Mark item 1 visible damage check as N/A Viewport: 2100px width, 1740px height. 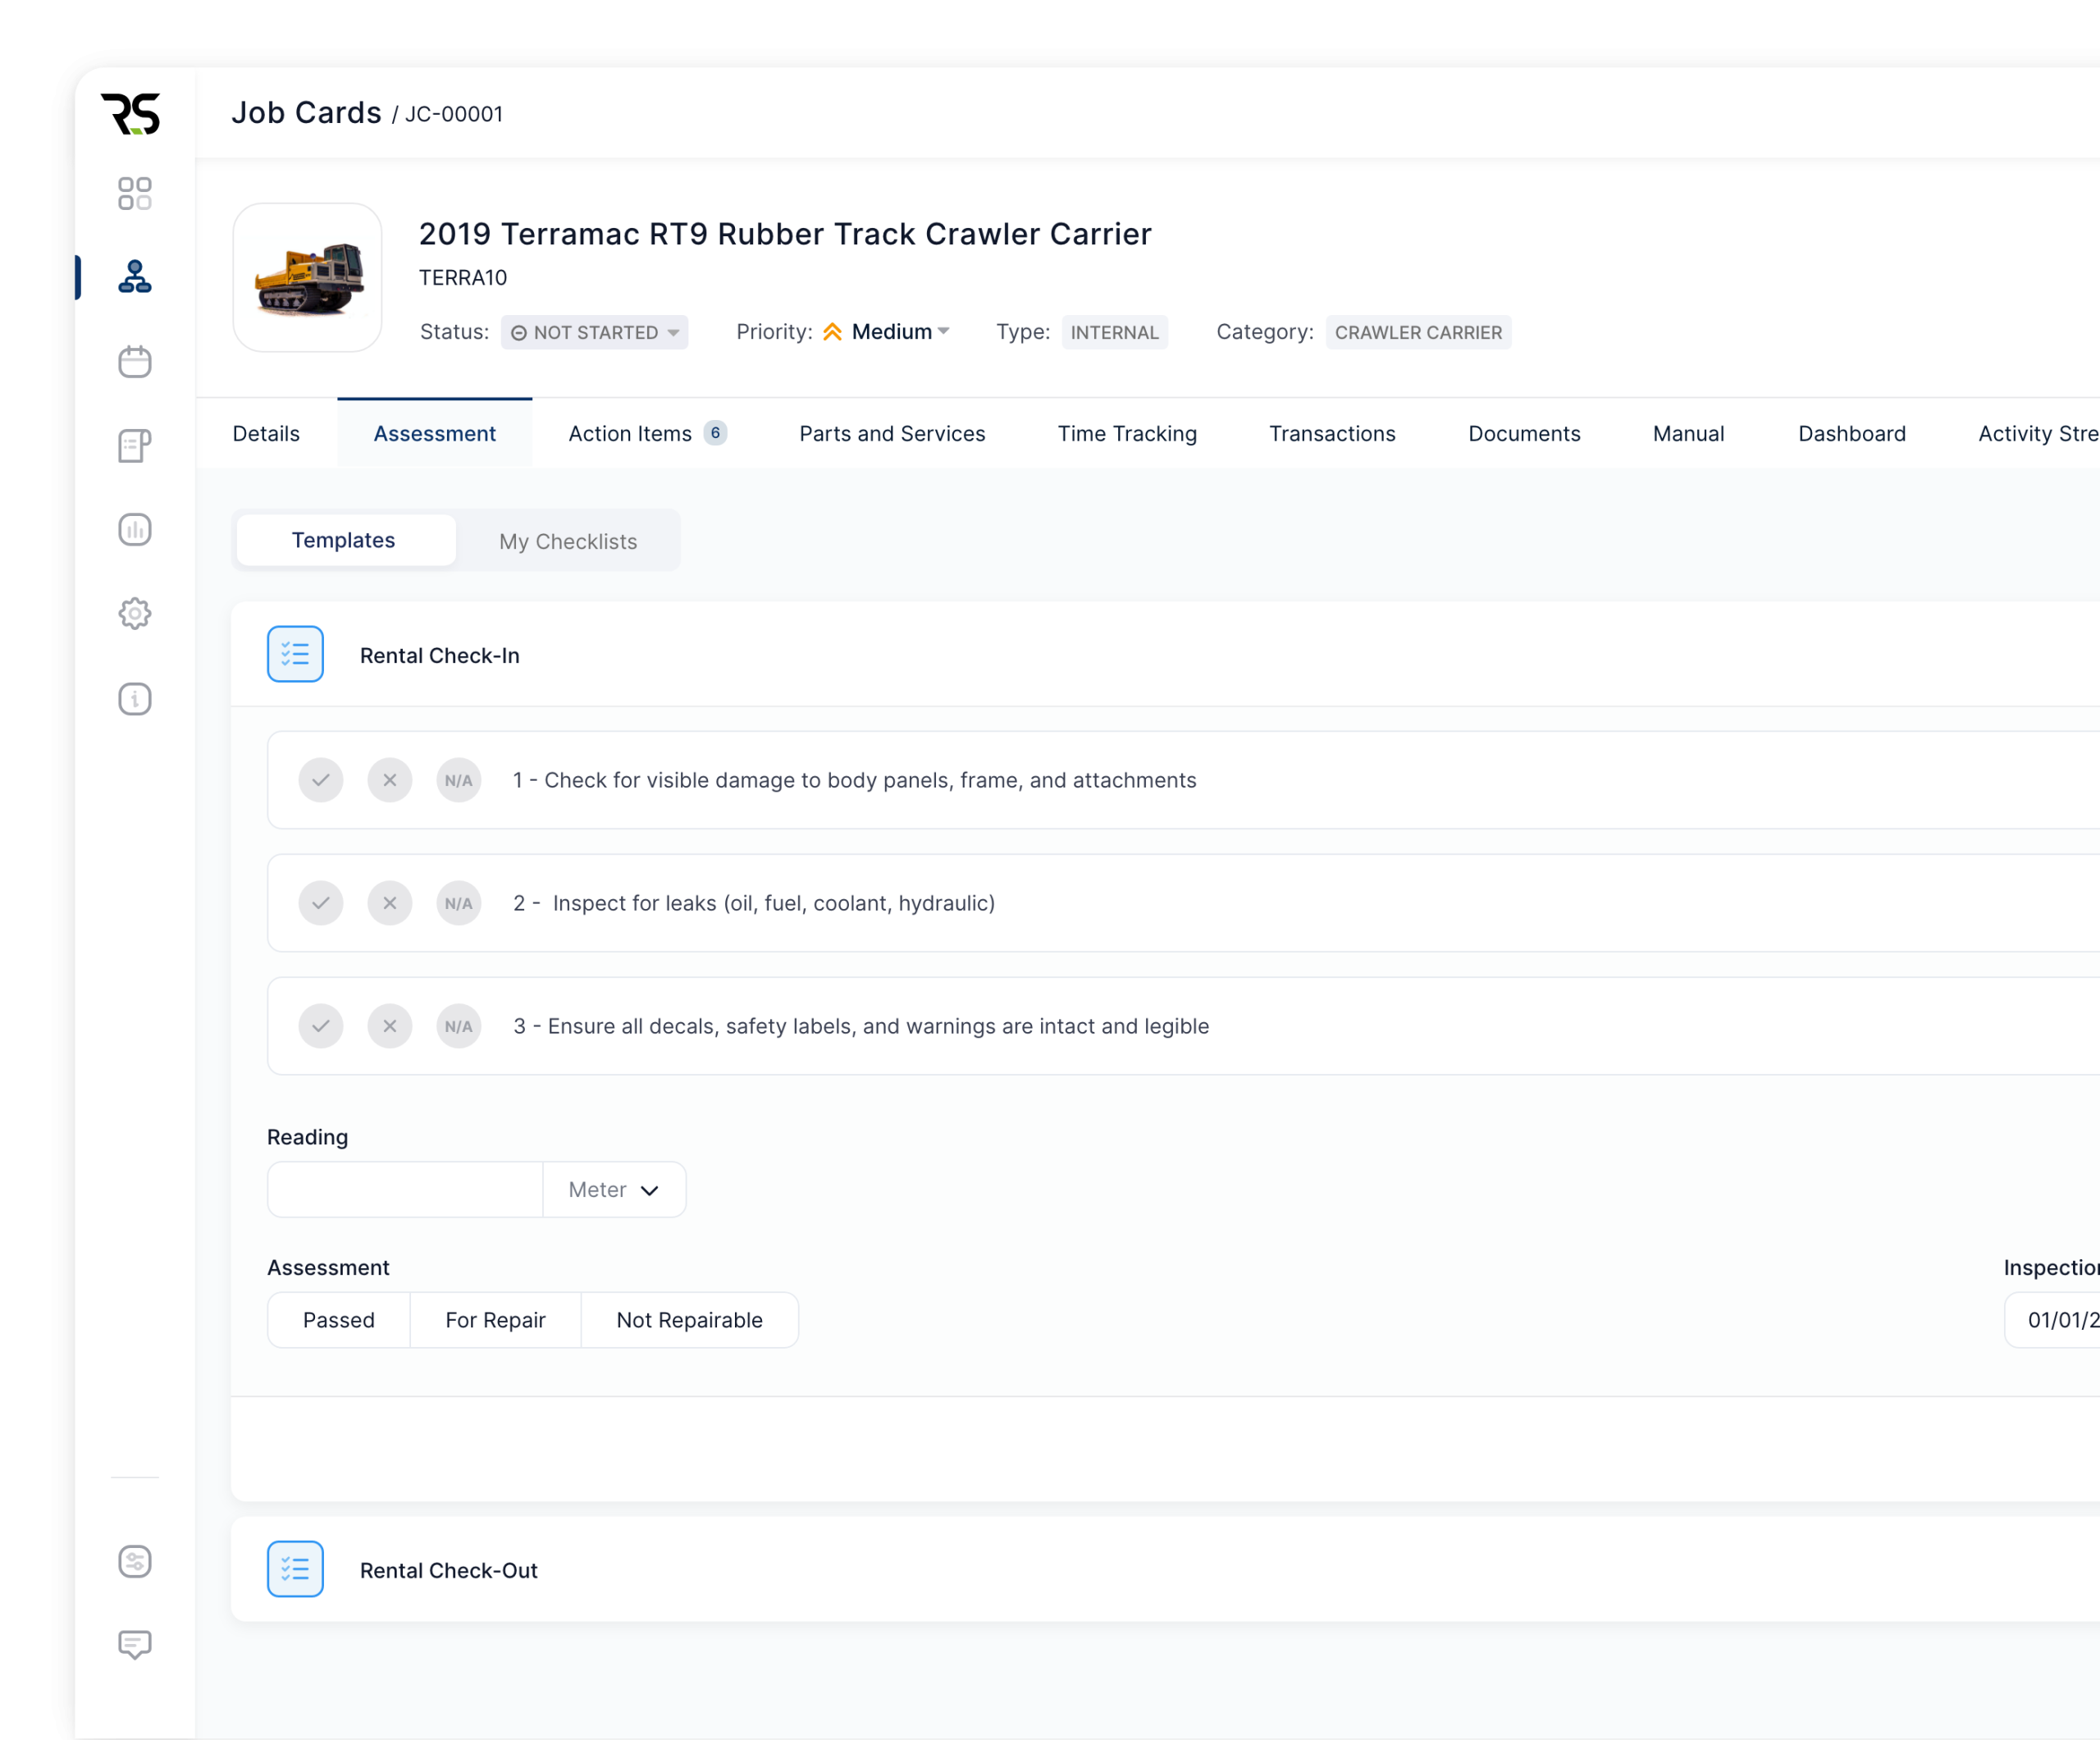(x=459, y=780)
